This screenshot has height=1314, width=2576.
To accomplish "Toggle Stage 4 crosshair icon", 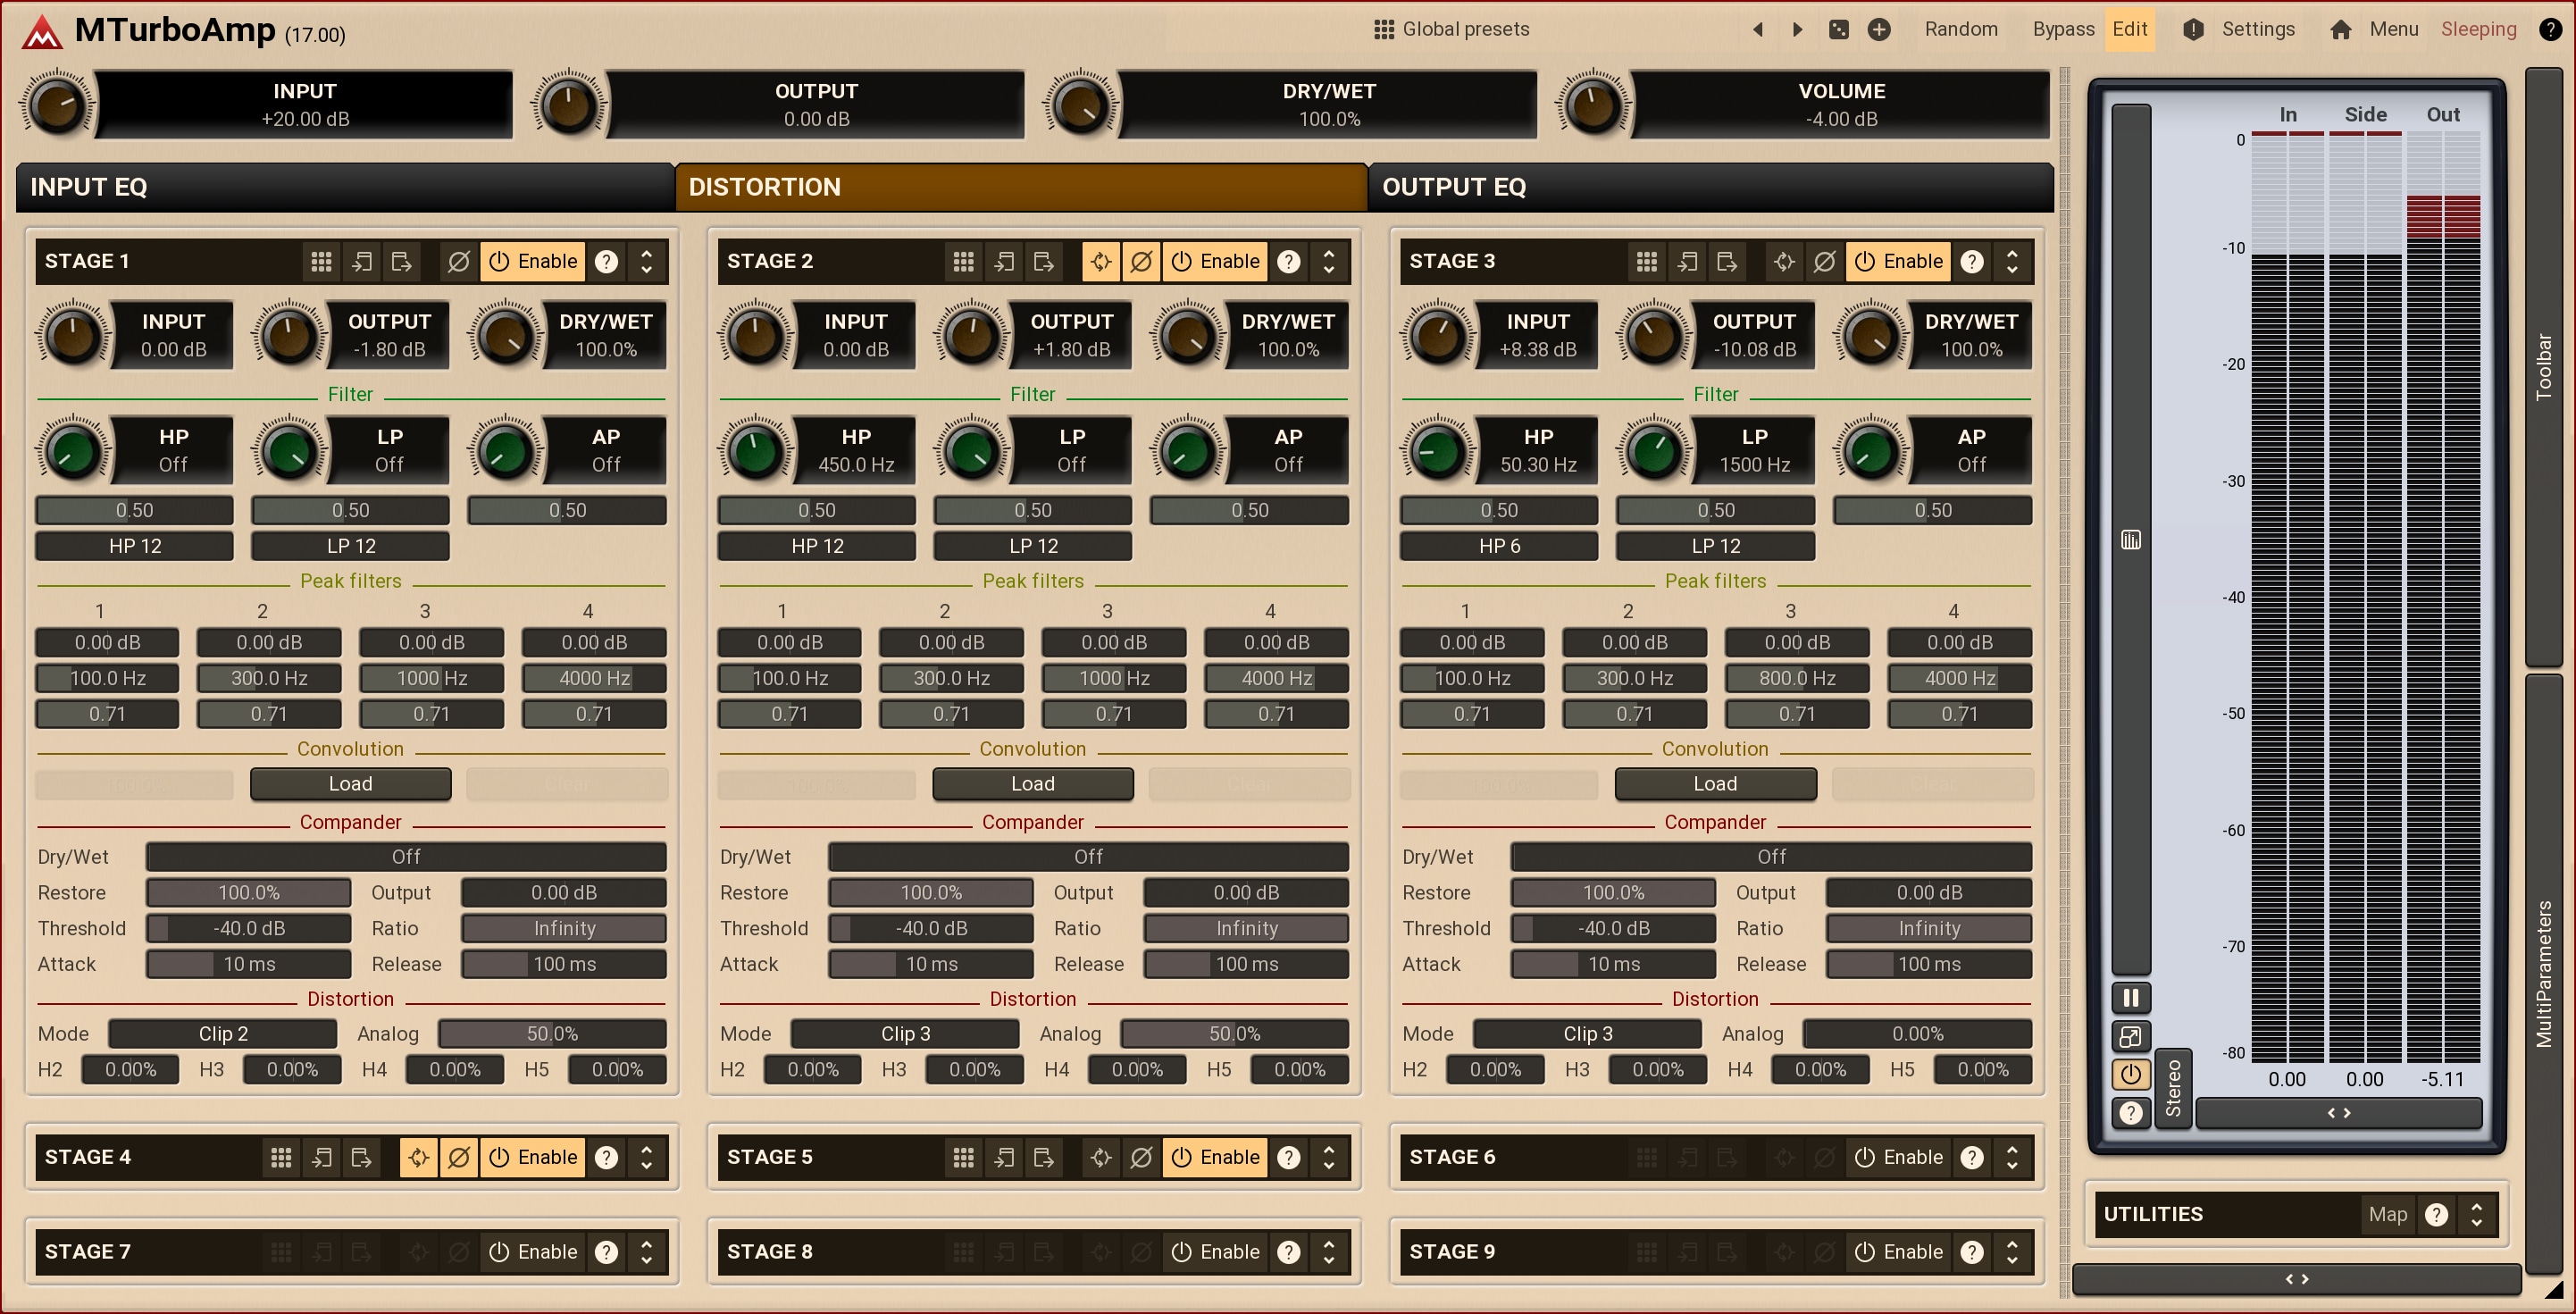I will tap(419, 1157).
